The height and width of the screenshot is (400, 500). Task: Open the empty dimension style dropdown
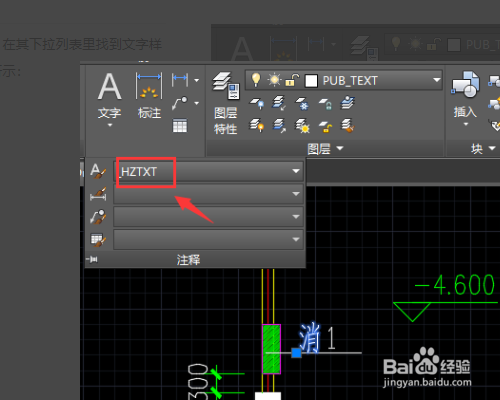[295, 194]
